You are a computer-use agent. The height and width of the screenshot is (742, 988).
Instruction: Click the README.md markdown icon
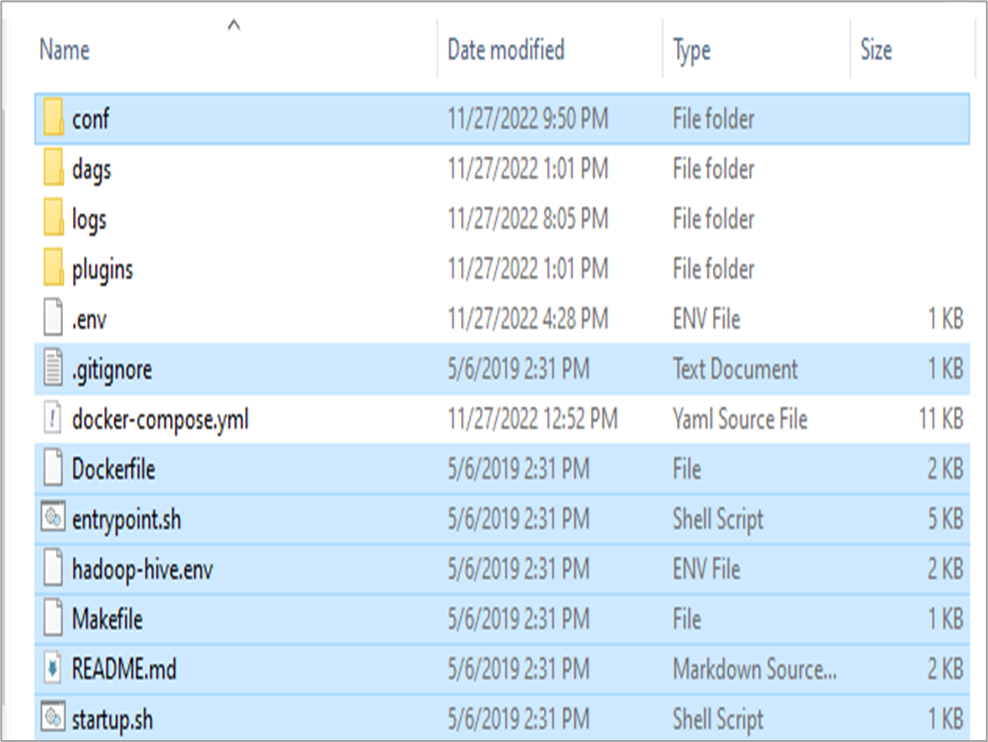[x=54, y=668]
